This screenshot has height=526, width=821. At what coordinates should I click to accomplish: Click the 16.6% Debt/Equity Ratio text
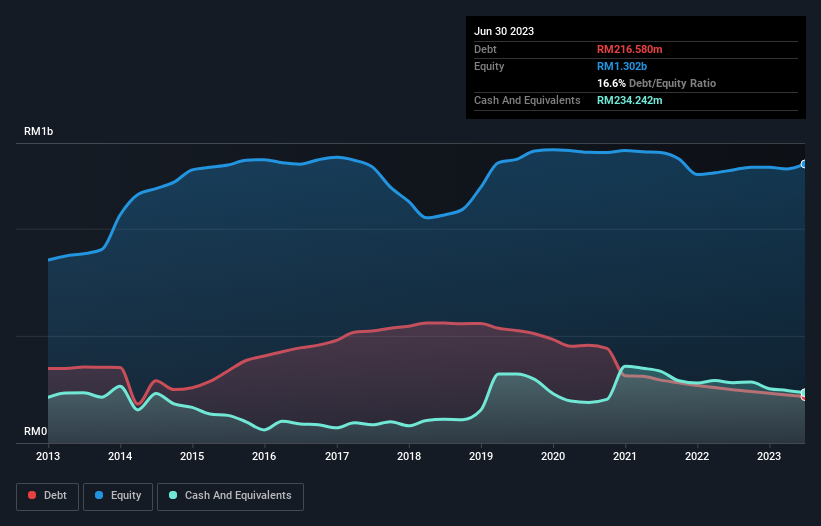[x=656, y=83]
